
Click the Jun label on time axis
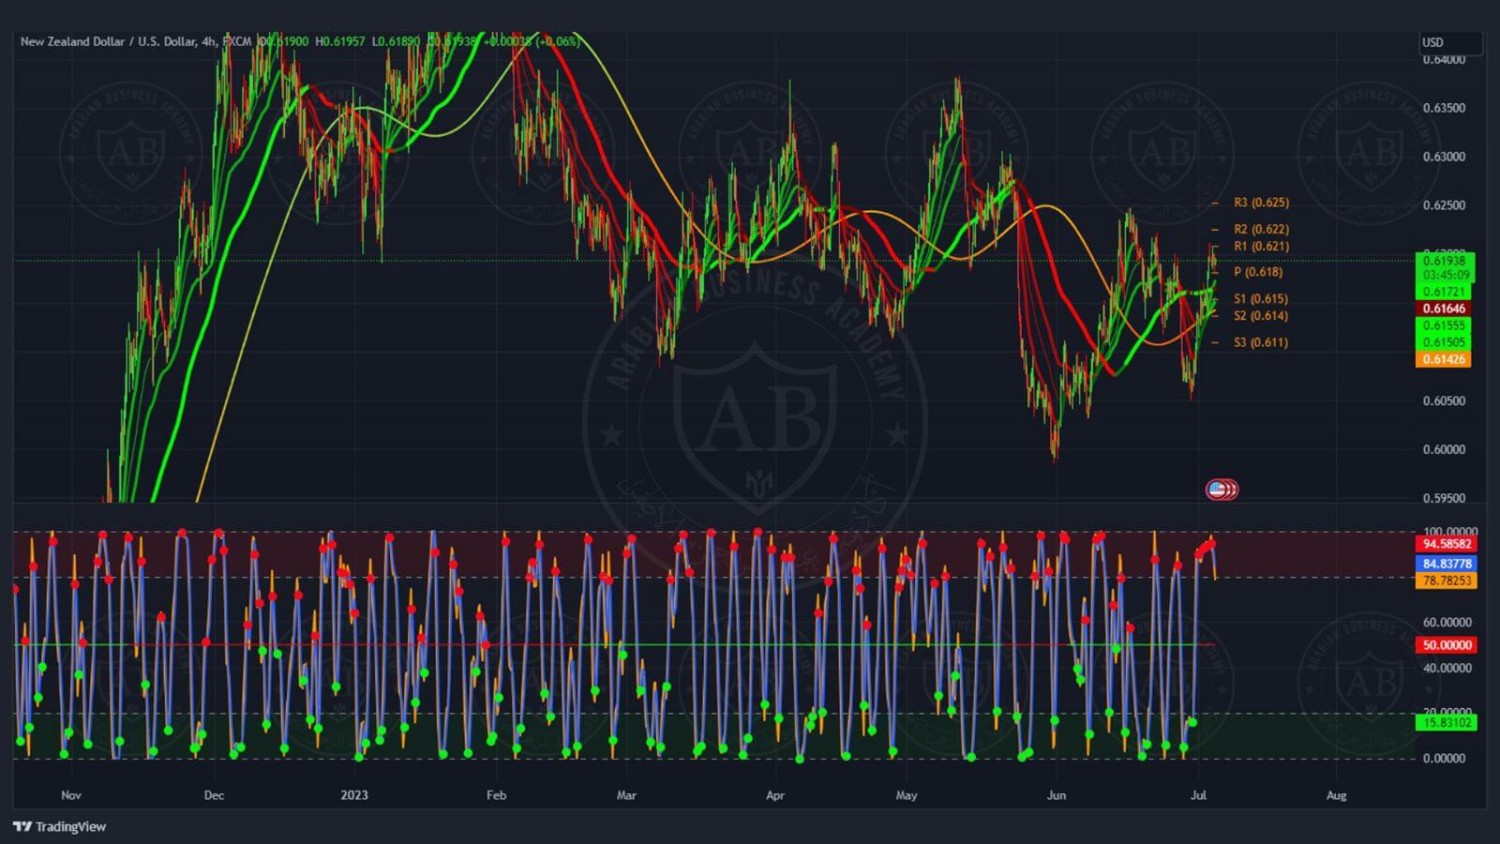1056,796
